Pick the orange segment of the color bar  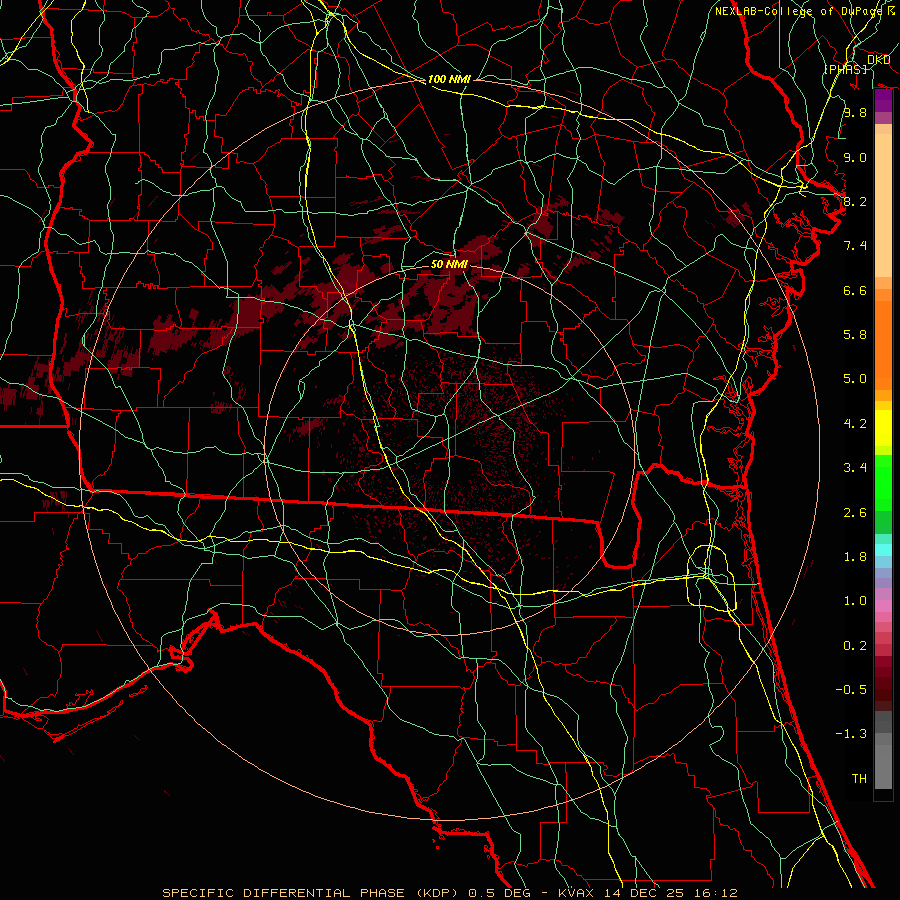coord(883,344)
